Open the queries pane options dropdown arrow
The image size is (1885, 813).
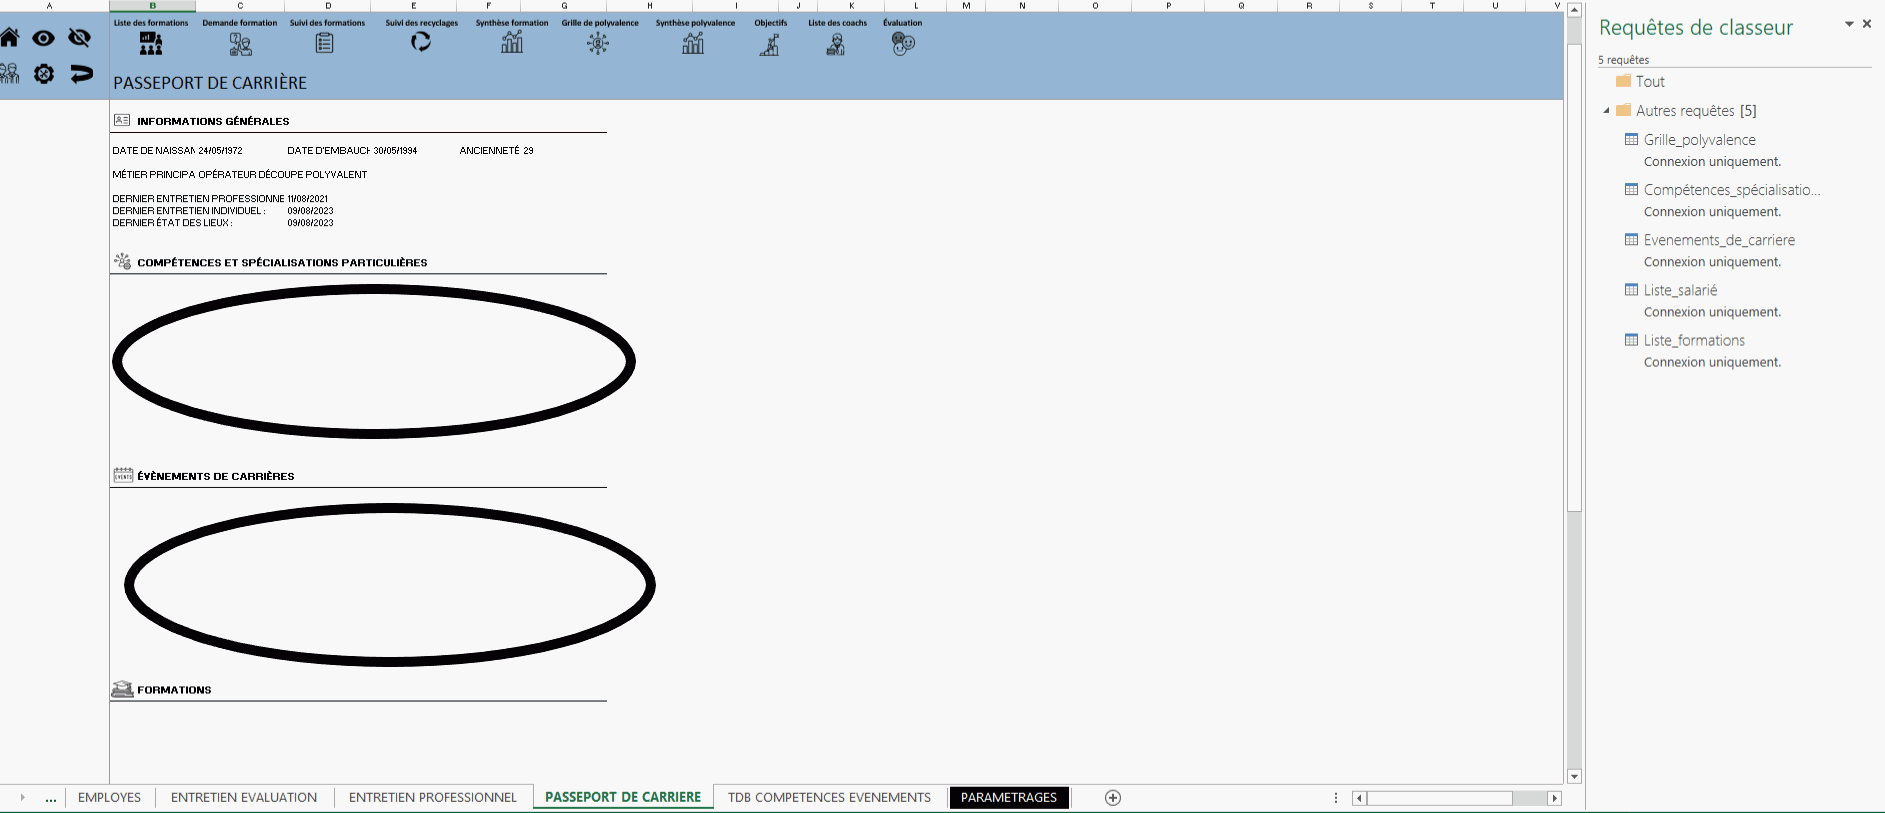[1849, 24]
